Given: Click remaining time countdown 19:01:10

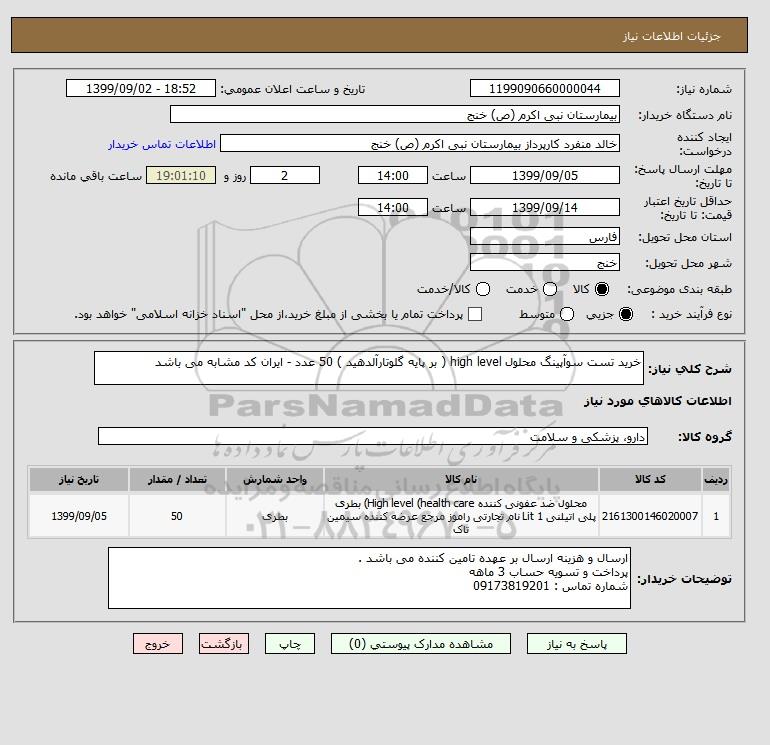Looking at the screenshot, I should [x=181, y=175].
